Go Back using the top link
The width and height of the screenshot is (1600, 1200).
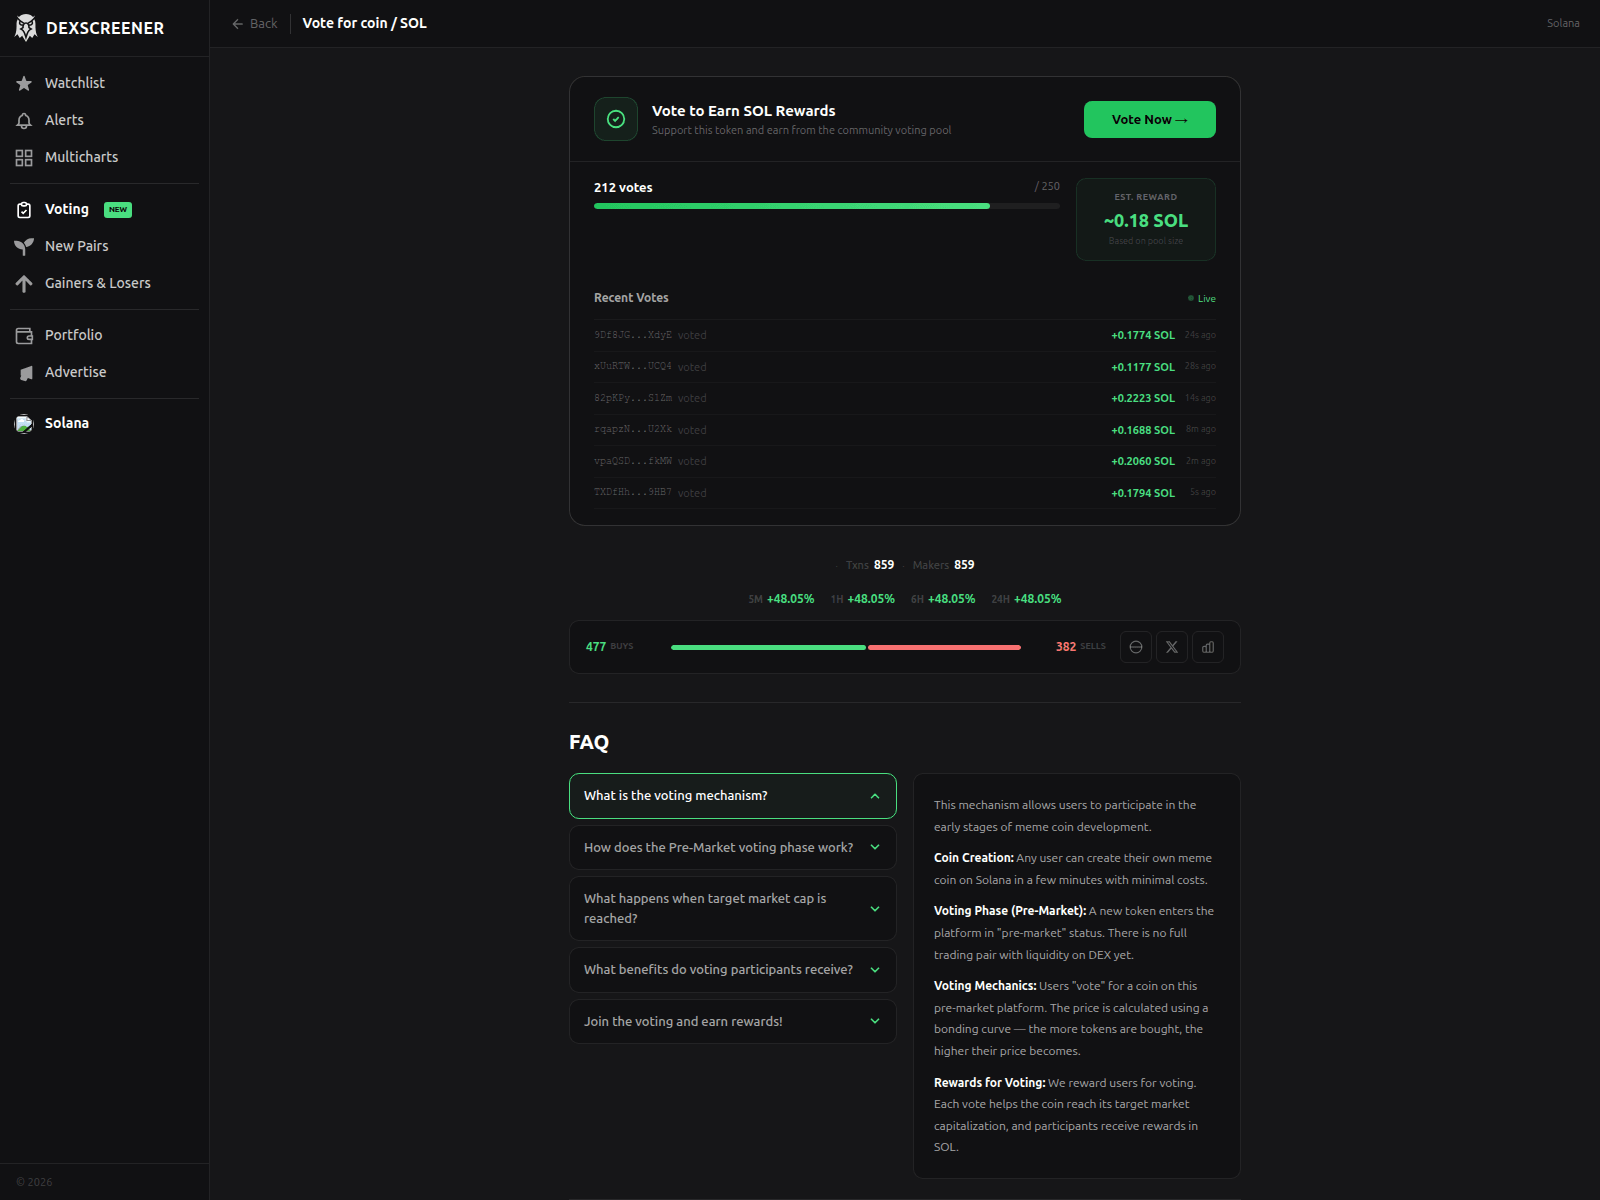click(255, 24)
